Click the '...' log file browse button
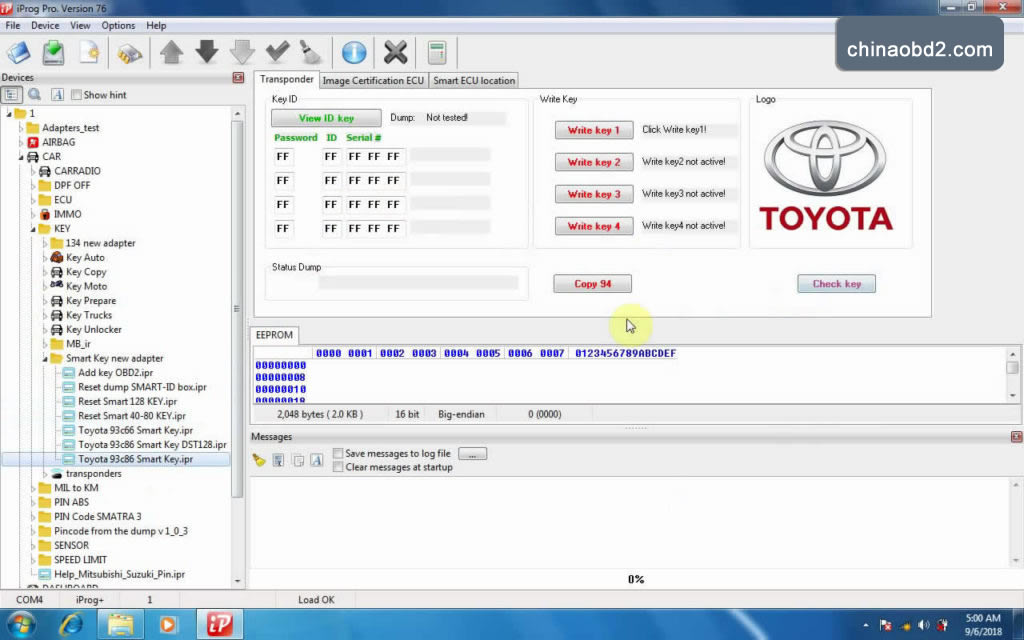 tap(472, 453)
